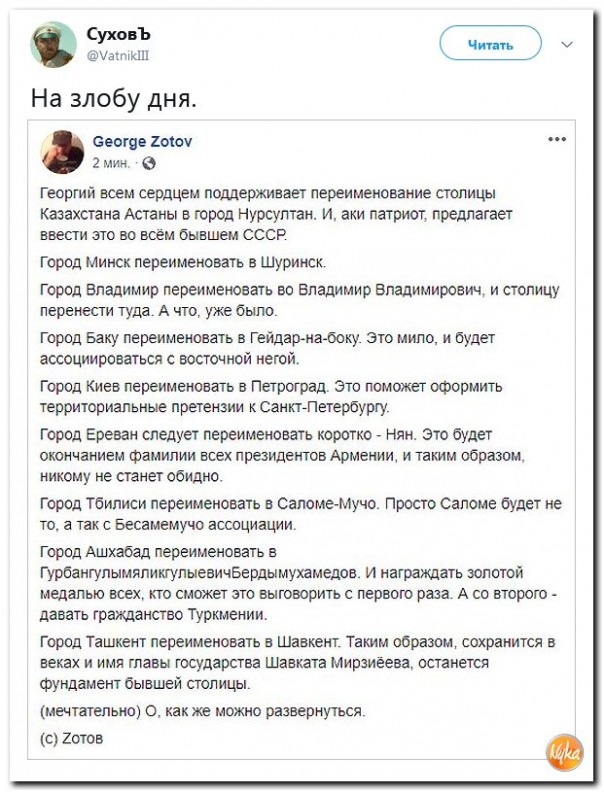
Task: Click the paragraph about Ташкент and Шавкент
Action: tap(300, 660)
